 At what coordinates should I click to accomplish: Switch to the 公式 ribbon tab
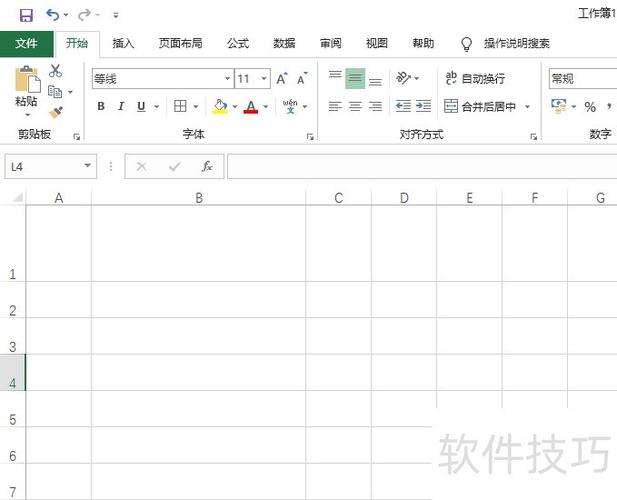[x=238, y=43]
